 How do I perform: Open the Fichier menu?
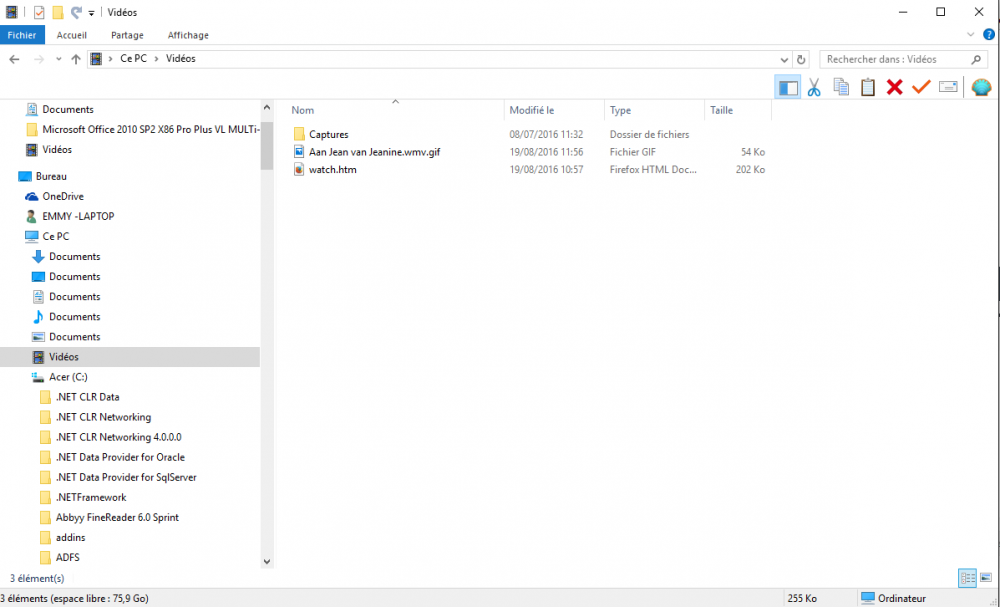(x=22, y=35)
